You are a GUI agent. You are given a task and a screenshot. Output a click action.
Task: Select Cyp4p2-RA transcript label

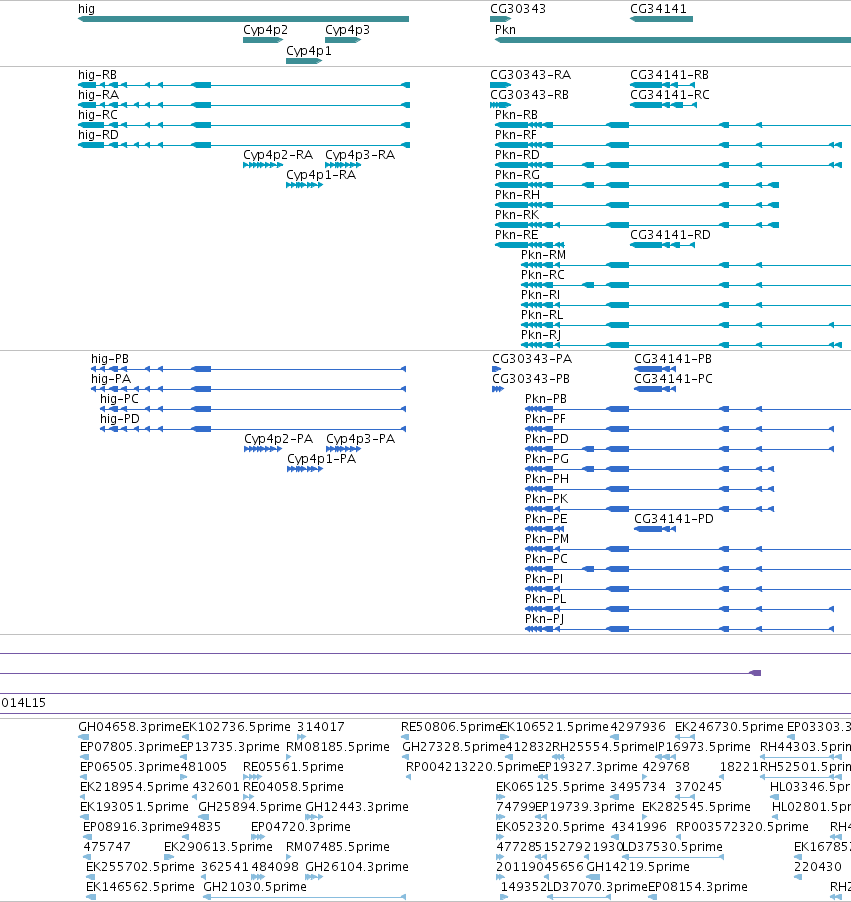coord(278,155)
